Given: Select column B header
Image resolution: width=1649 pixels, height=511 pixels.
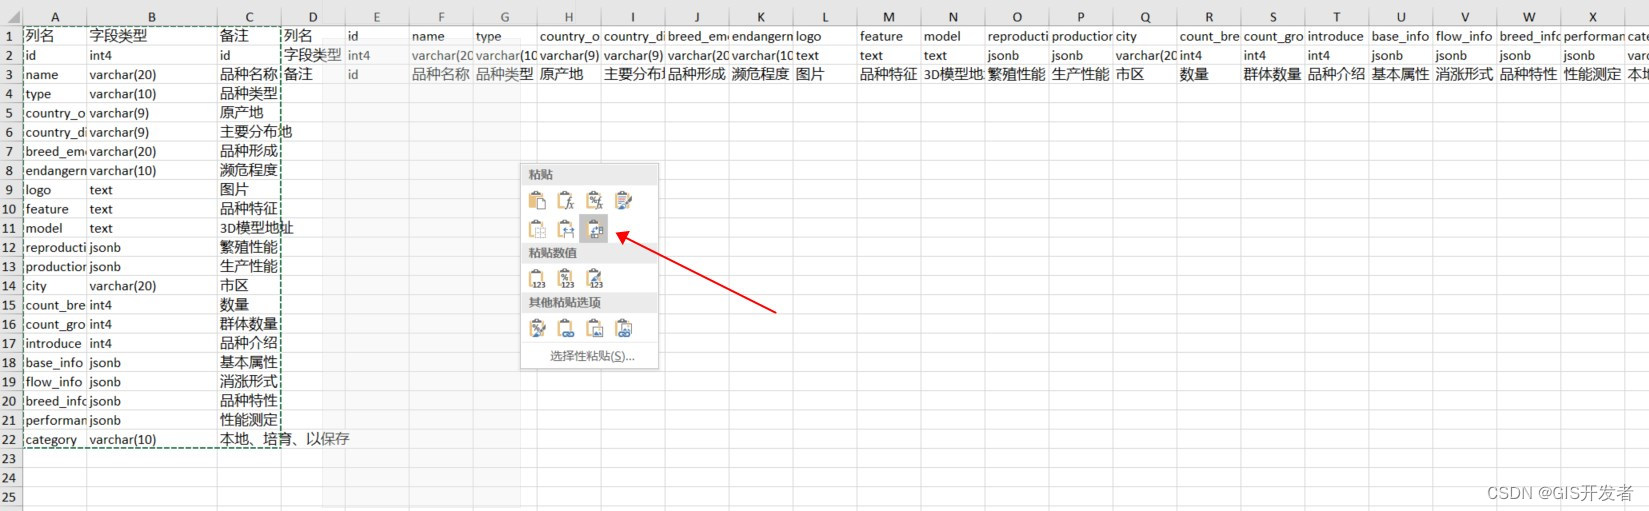Looking at the screenshot, I should point(152,17).
